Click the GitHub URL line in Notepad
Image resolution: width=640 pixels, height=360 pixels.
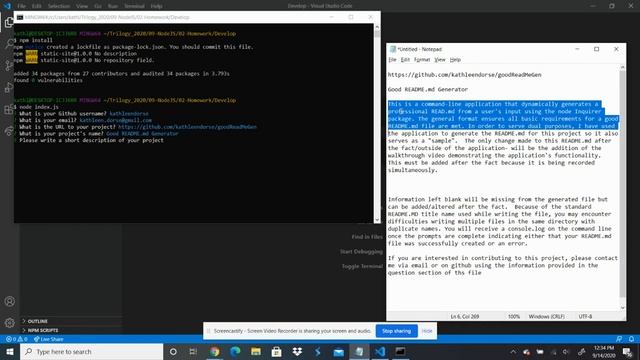(464, 75)
